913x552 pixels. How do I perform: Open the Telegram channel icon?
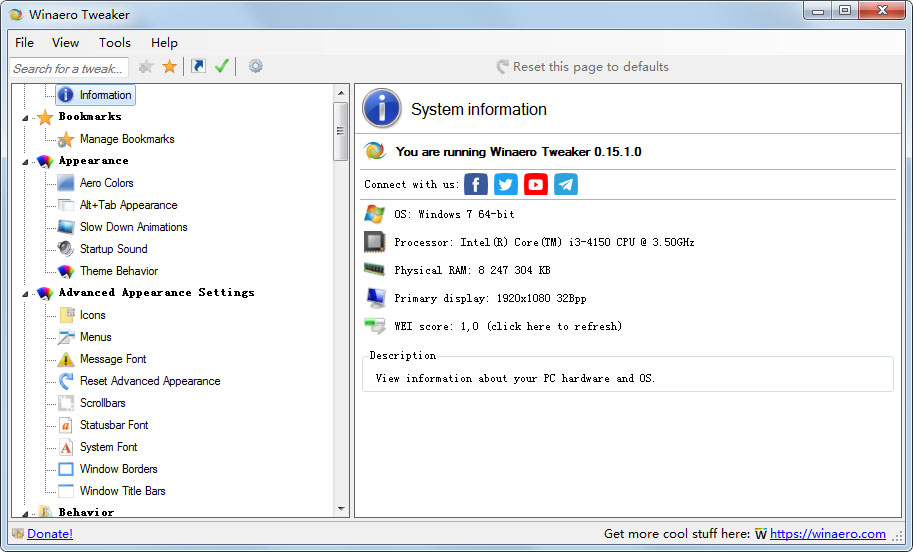tap(566, 184)
